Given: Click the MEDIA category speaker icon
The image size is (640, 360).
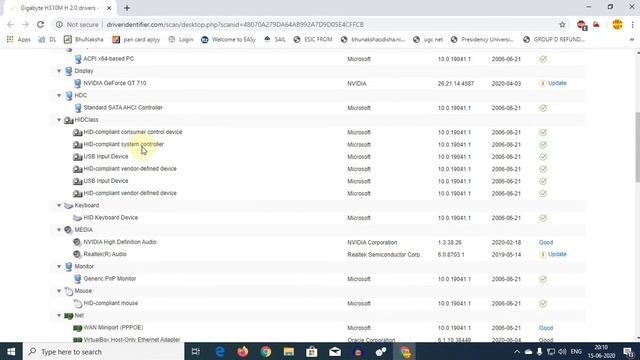Looking at the screenshot, I should [68, 230].
